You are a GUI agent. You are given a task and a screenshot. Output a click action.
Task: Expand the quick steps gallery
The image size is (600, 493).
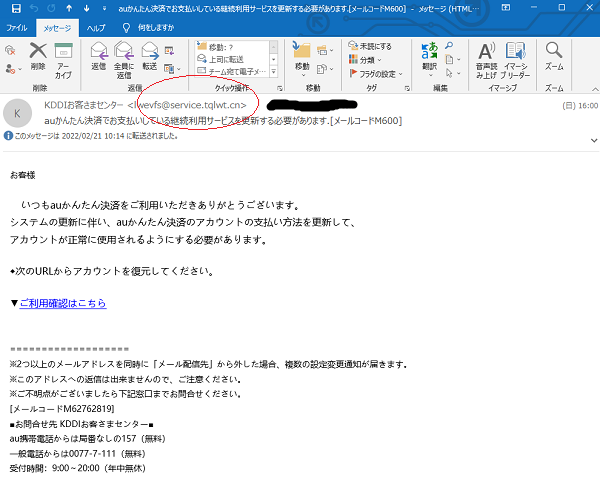274,72
